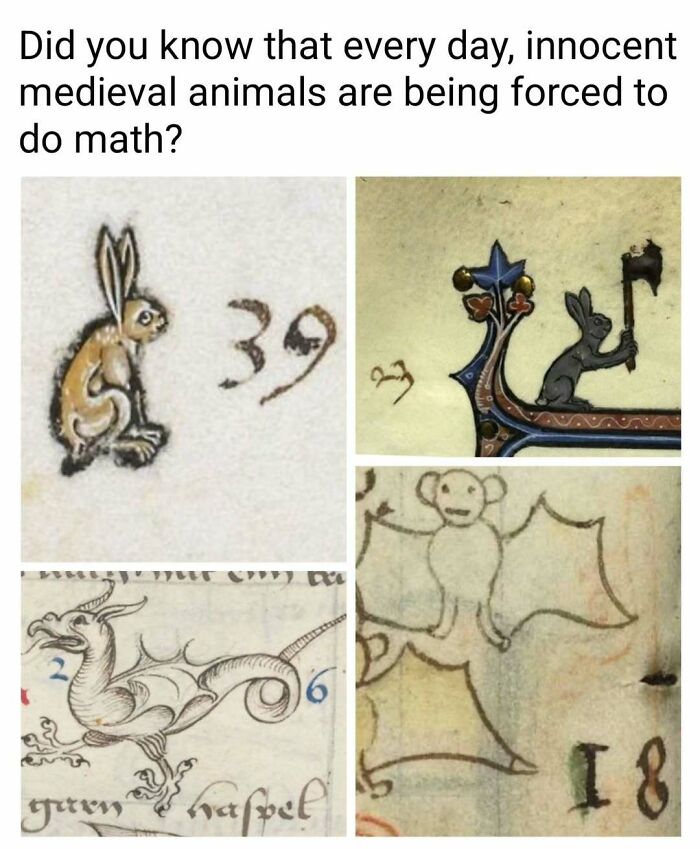The width and height of the screenshot is (700, 849).
Task: Click the word "medieval" in caption
Action: tap(98, 92)
